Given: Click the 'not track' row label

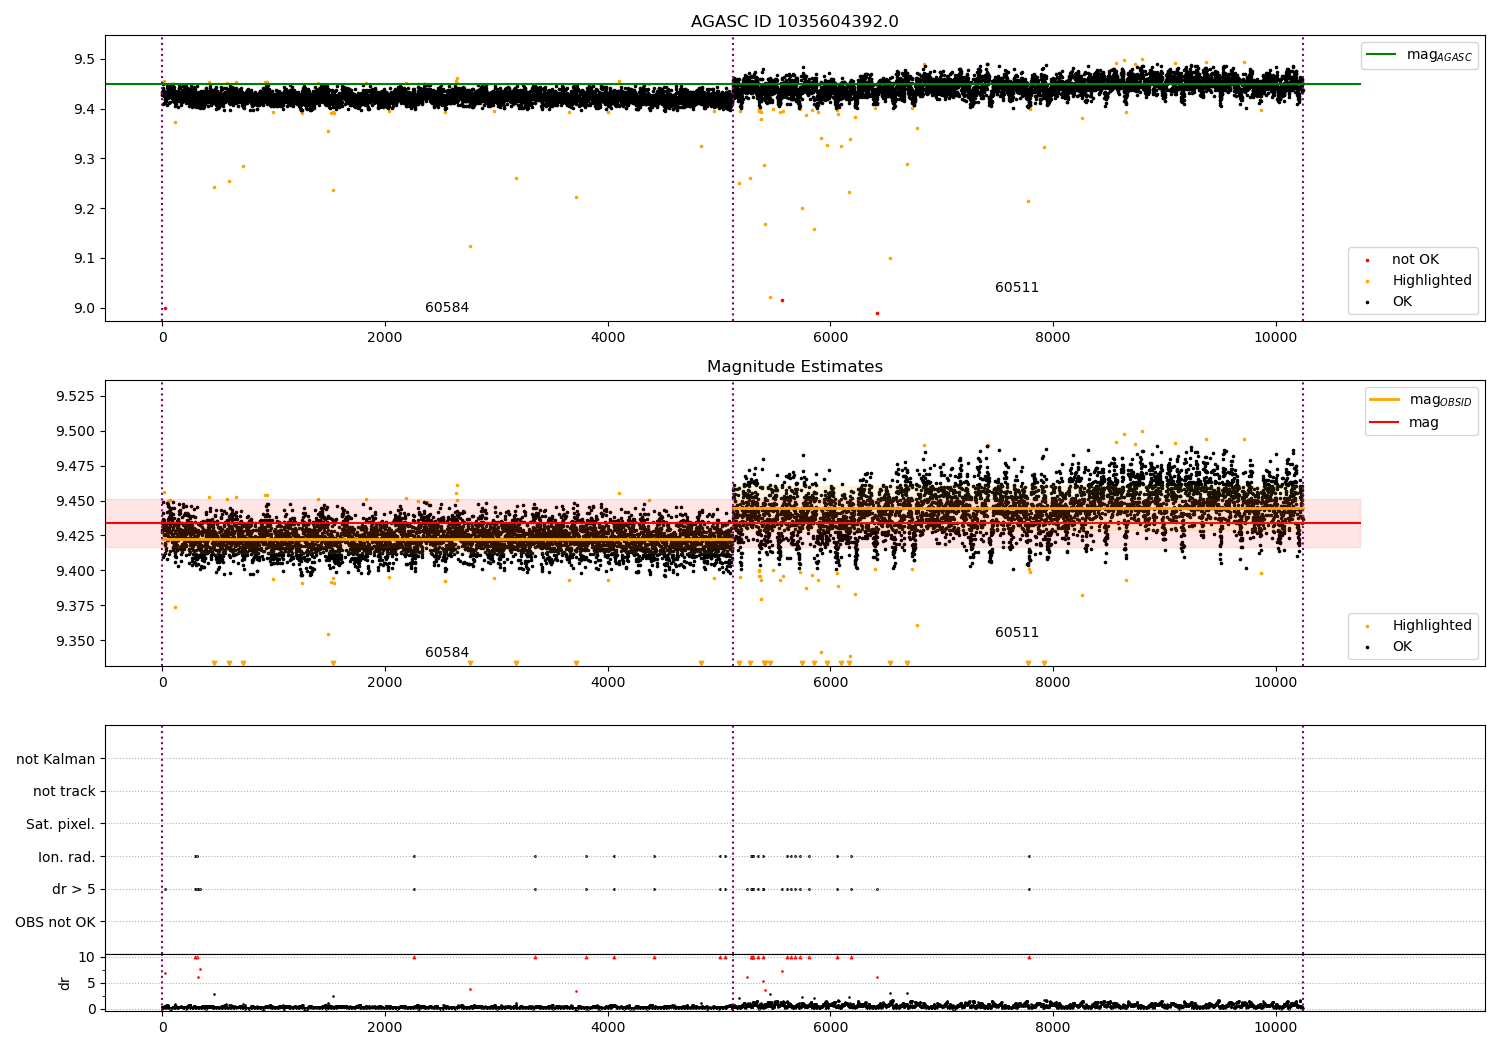Looking at the screenshot, I should pyautogui.click(x=64, y=792).
